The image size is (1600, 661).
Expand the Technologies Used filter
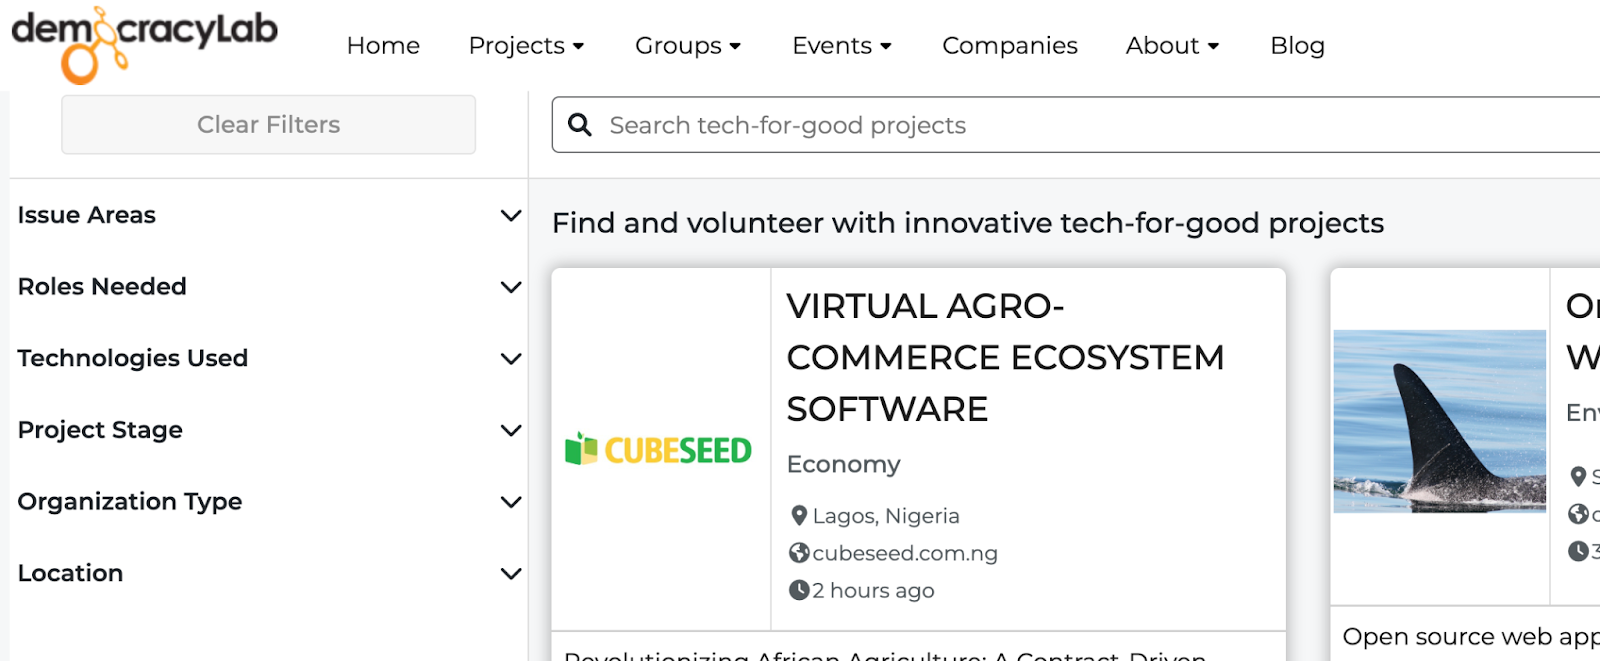click(269, 358)
